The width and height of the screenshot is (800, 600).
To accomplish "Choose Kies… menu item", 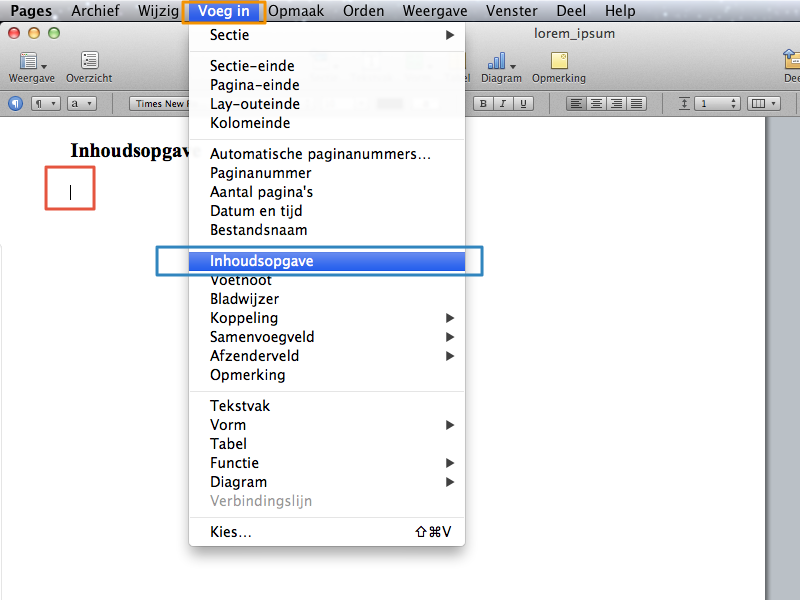I will point(327,532).
